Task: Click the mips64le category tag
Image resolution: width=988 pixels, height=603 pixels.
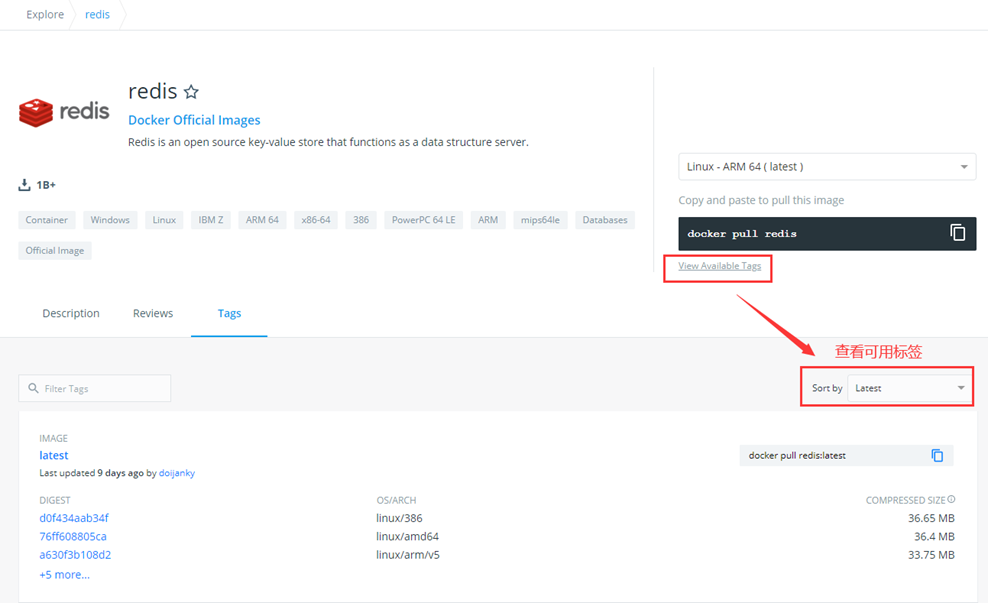Action: pos(540,220)
